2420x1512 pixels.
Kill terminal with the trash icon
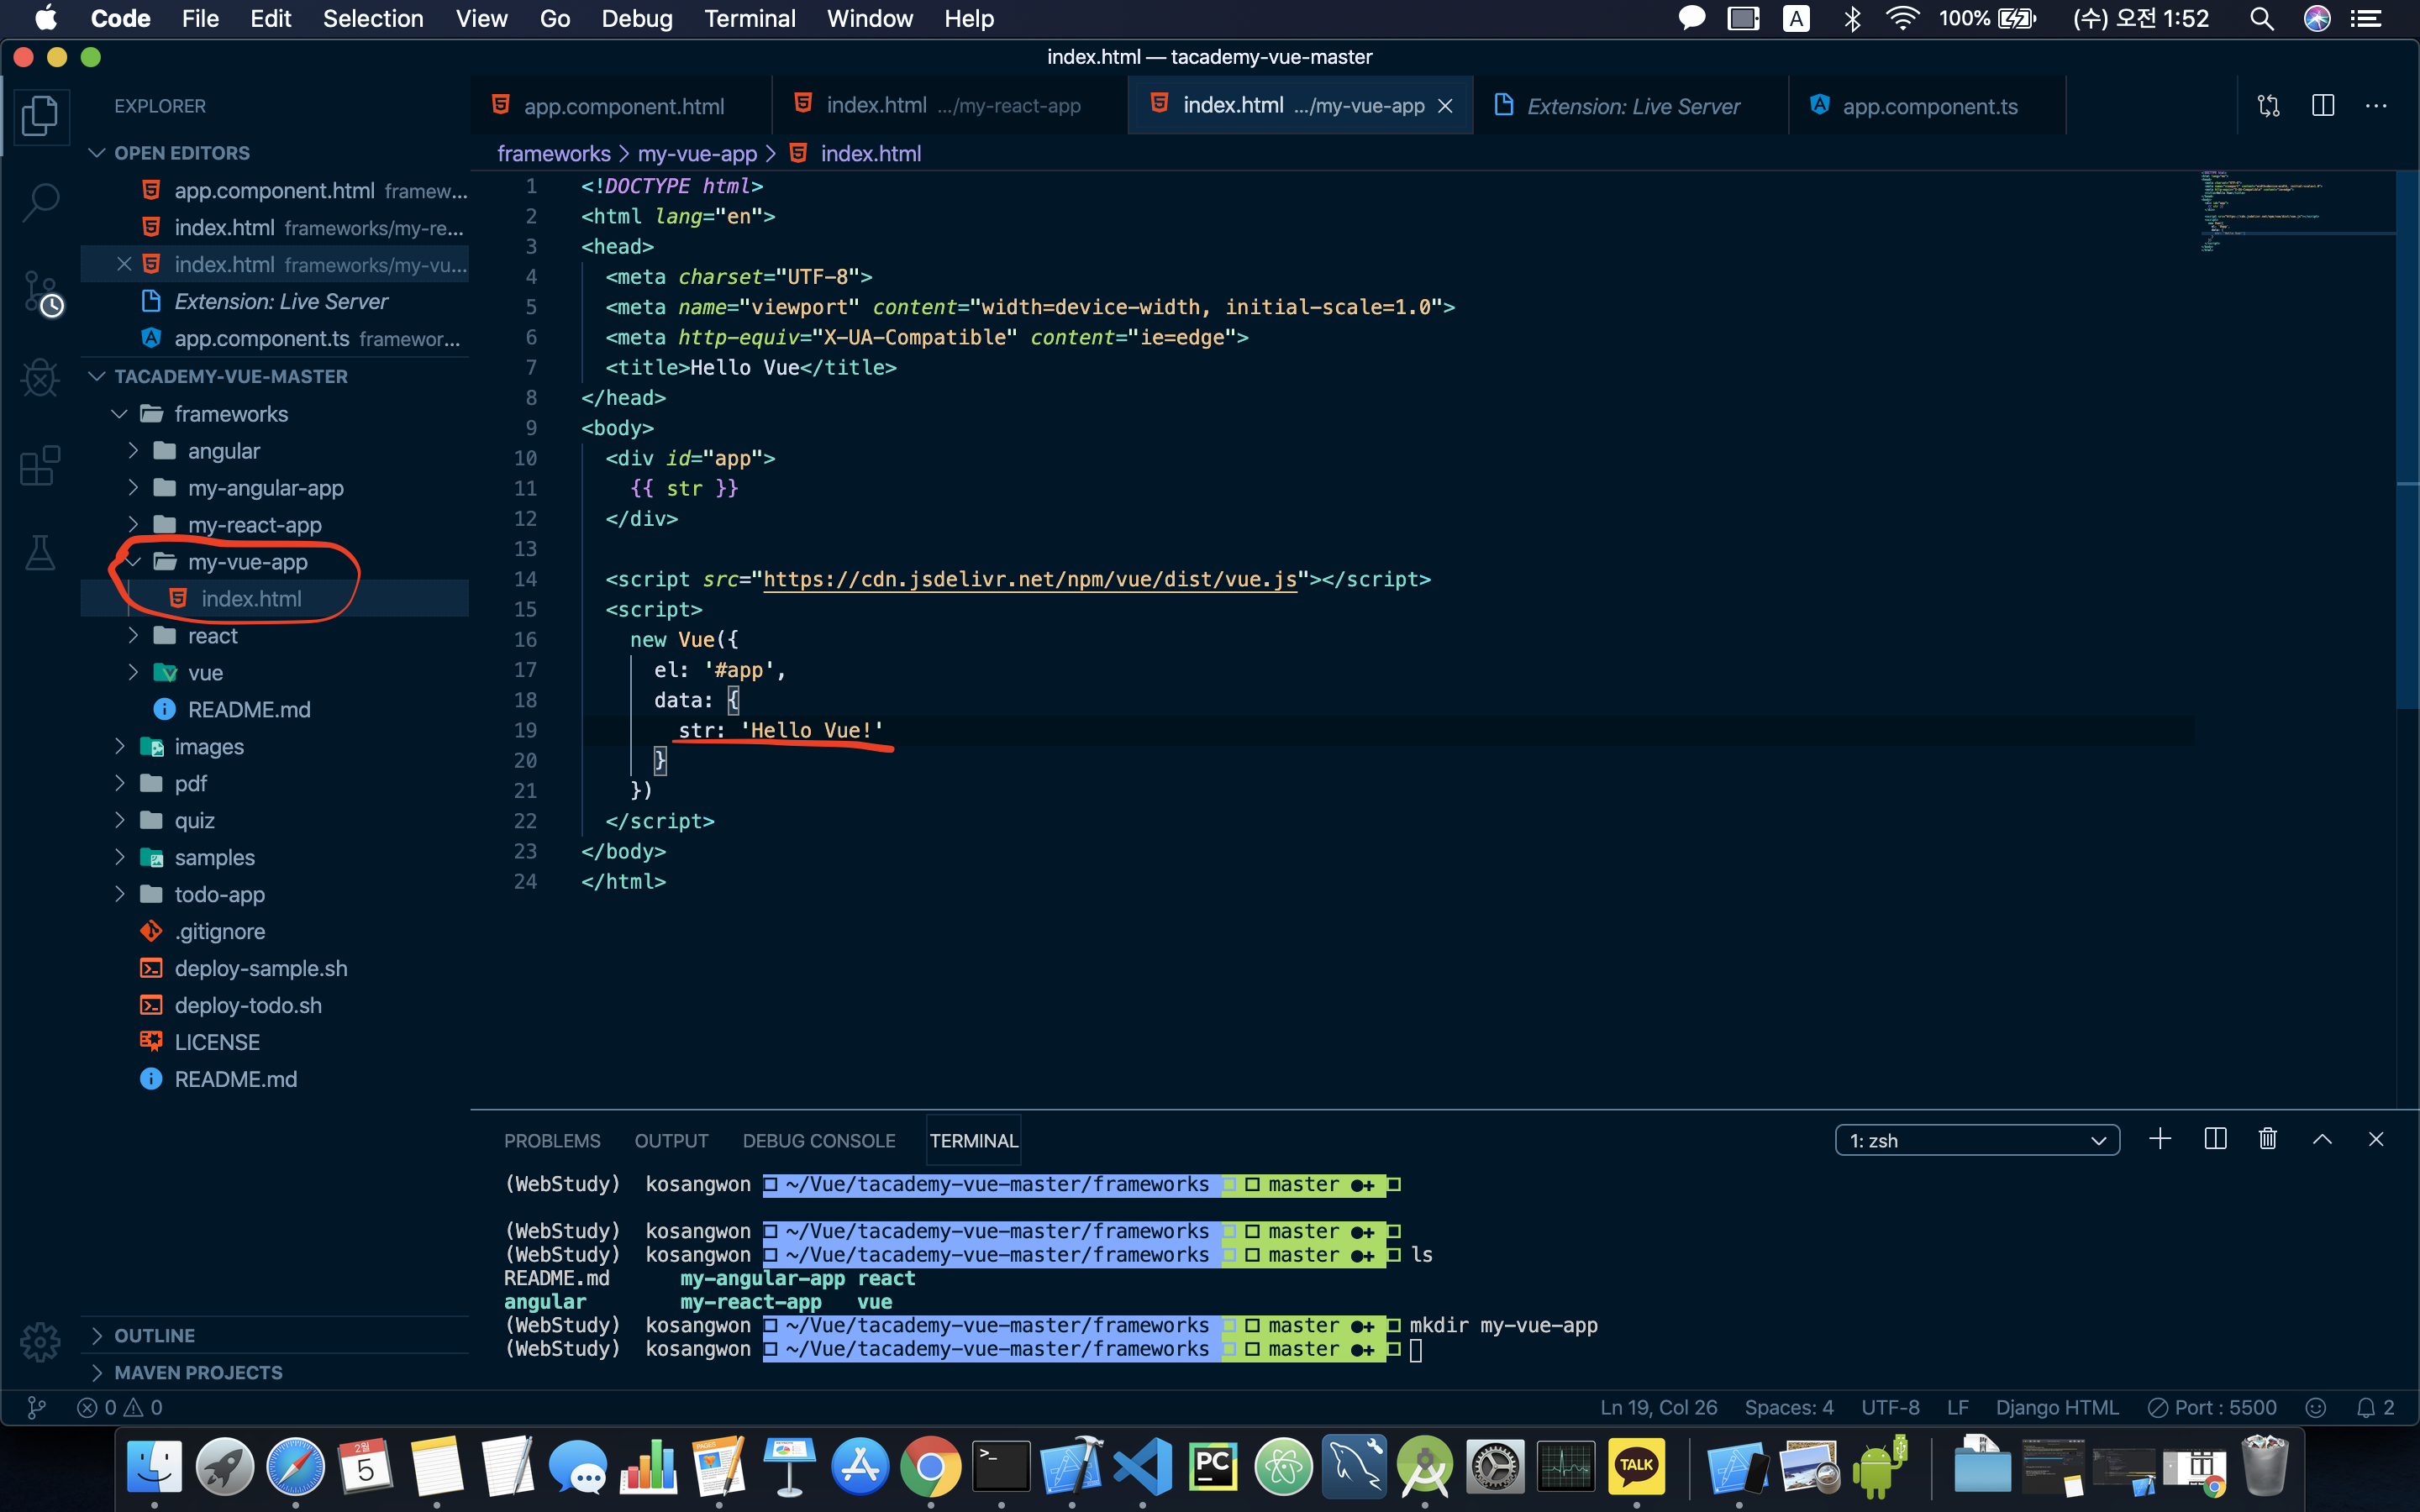[2267, 1140]
